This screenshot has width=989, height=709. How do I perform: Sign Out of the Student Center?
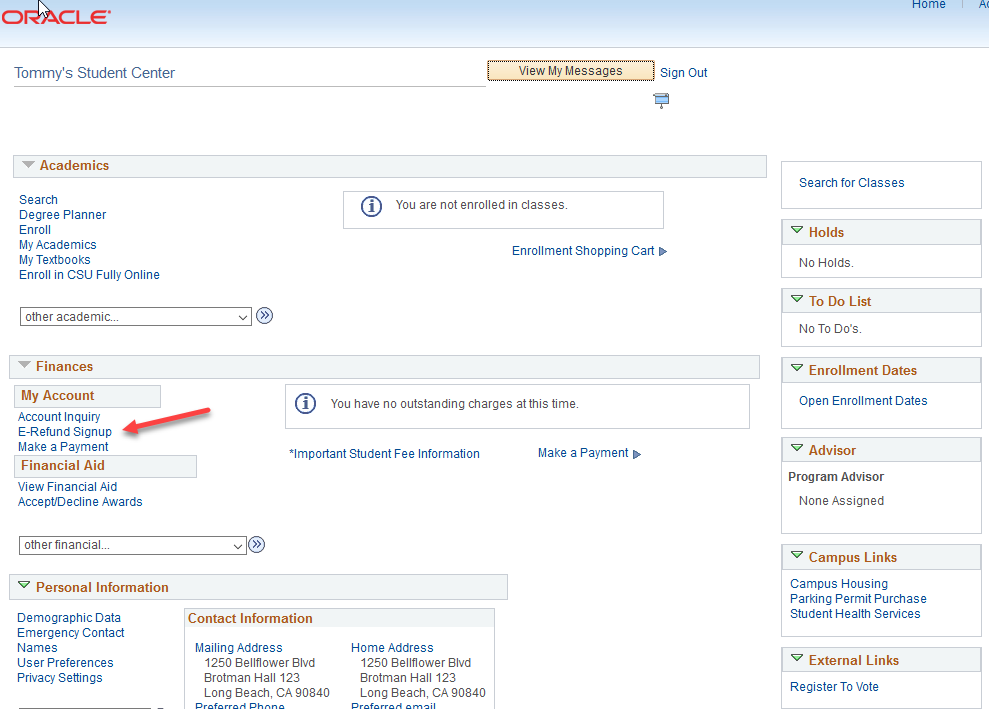pos(684,73)
